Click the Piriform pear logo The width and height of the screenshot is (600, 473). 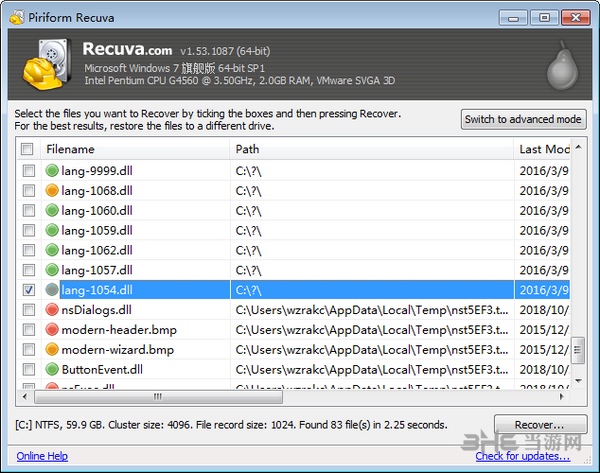[562, 66]
